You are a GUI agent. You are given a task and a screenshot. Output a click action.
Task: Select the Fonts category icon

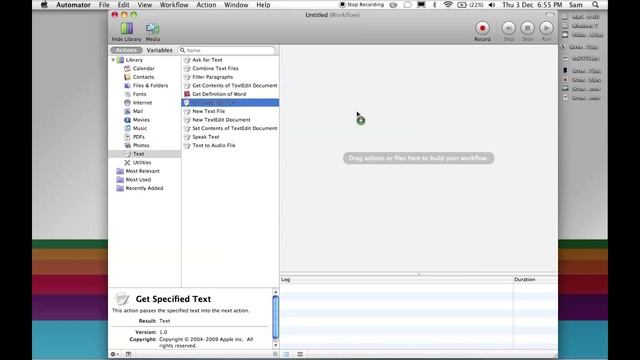pos(127,94)
